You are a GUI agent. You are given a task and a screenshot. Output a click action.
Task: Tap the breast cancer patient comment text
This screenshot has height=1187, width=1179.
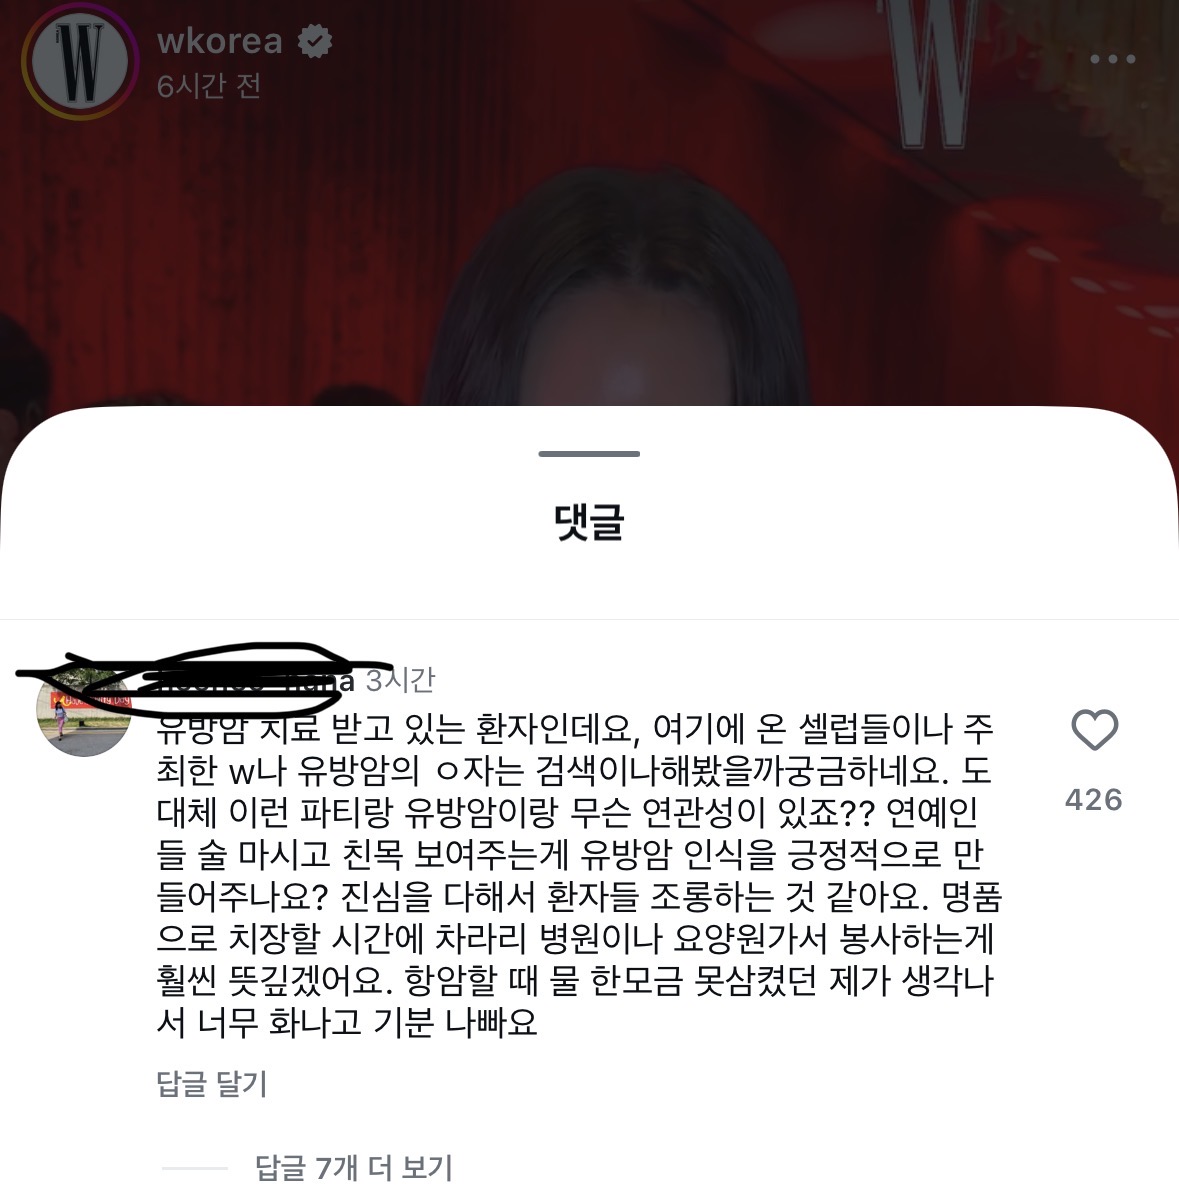point(579,875)
